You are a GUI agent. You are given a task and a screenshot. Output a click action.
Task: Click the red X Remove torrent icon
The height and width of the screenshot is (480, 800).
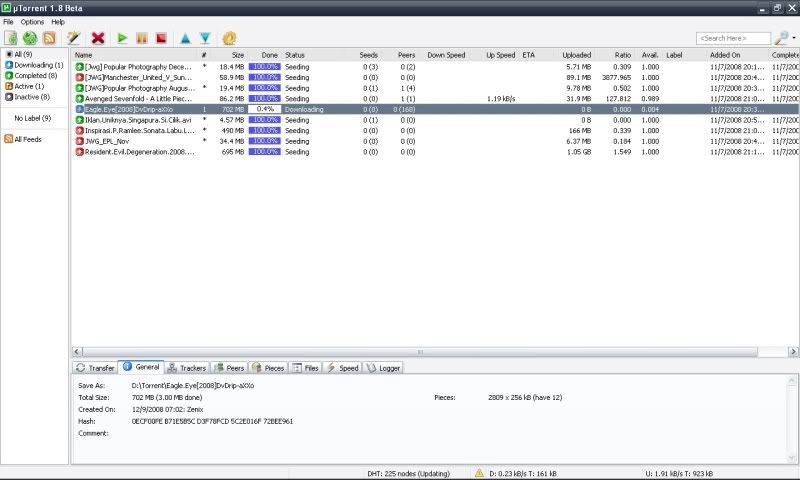click(x=98, y=38)
